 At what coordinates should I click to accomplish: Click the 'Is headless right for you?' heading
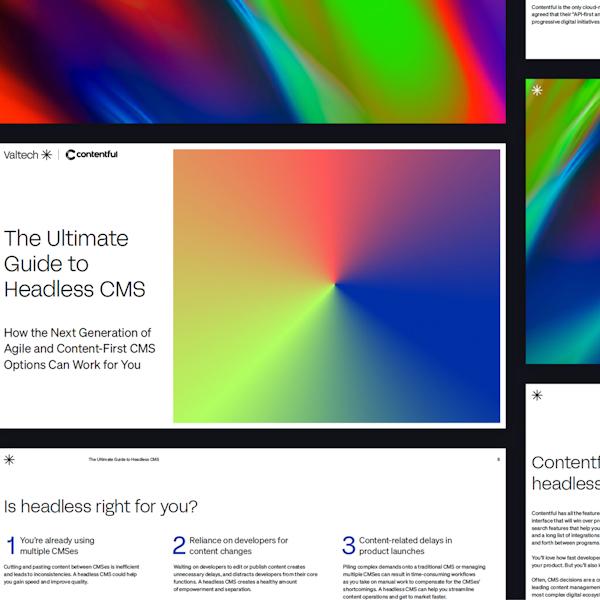click(x=101, y=506)
